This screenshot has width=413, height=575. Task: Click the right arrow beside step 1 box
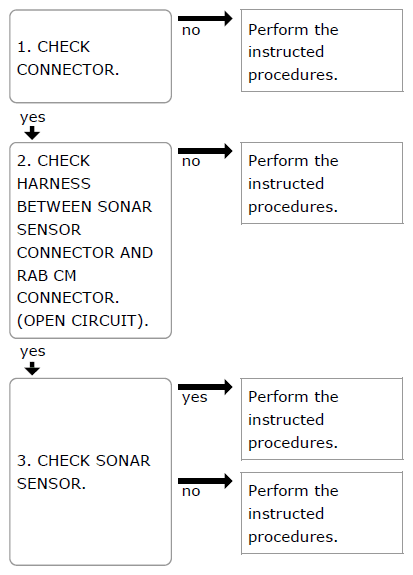pyautogui.click(x=205, y=18)
